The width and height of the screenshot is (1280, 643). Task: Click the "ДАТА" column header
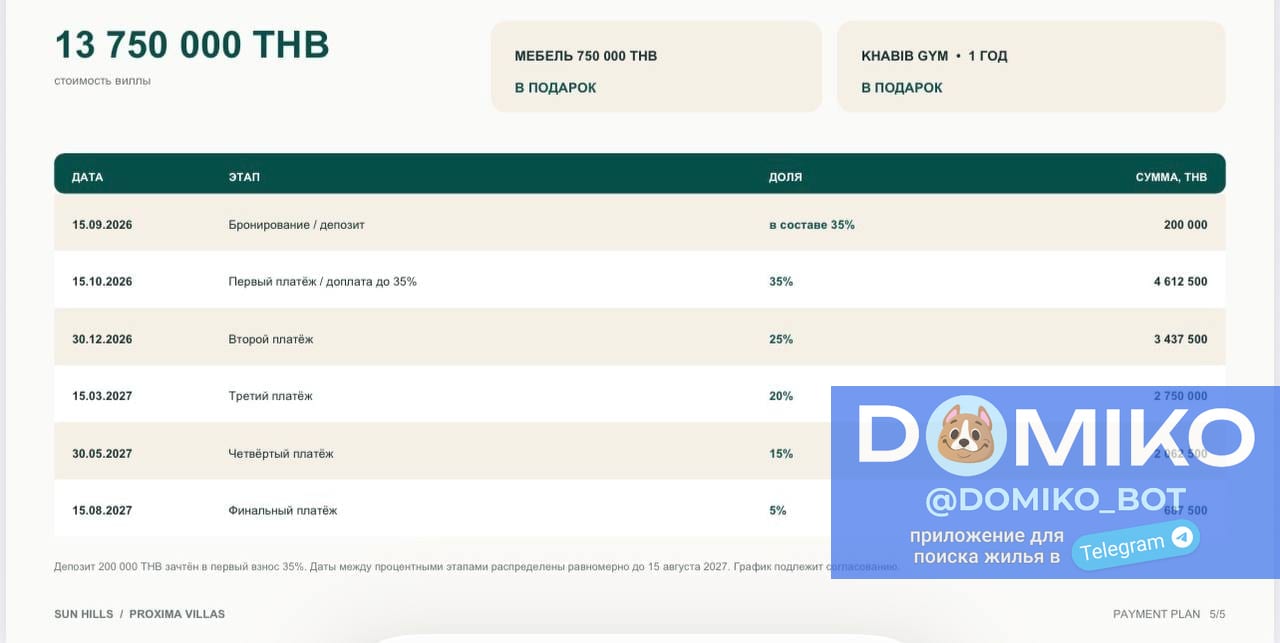[x=87, y=177]
